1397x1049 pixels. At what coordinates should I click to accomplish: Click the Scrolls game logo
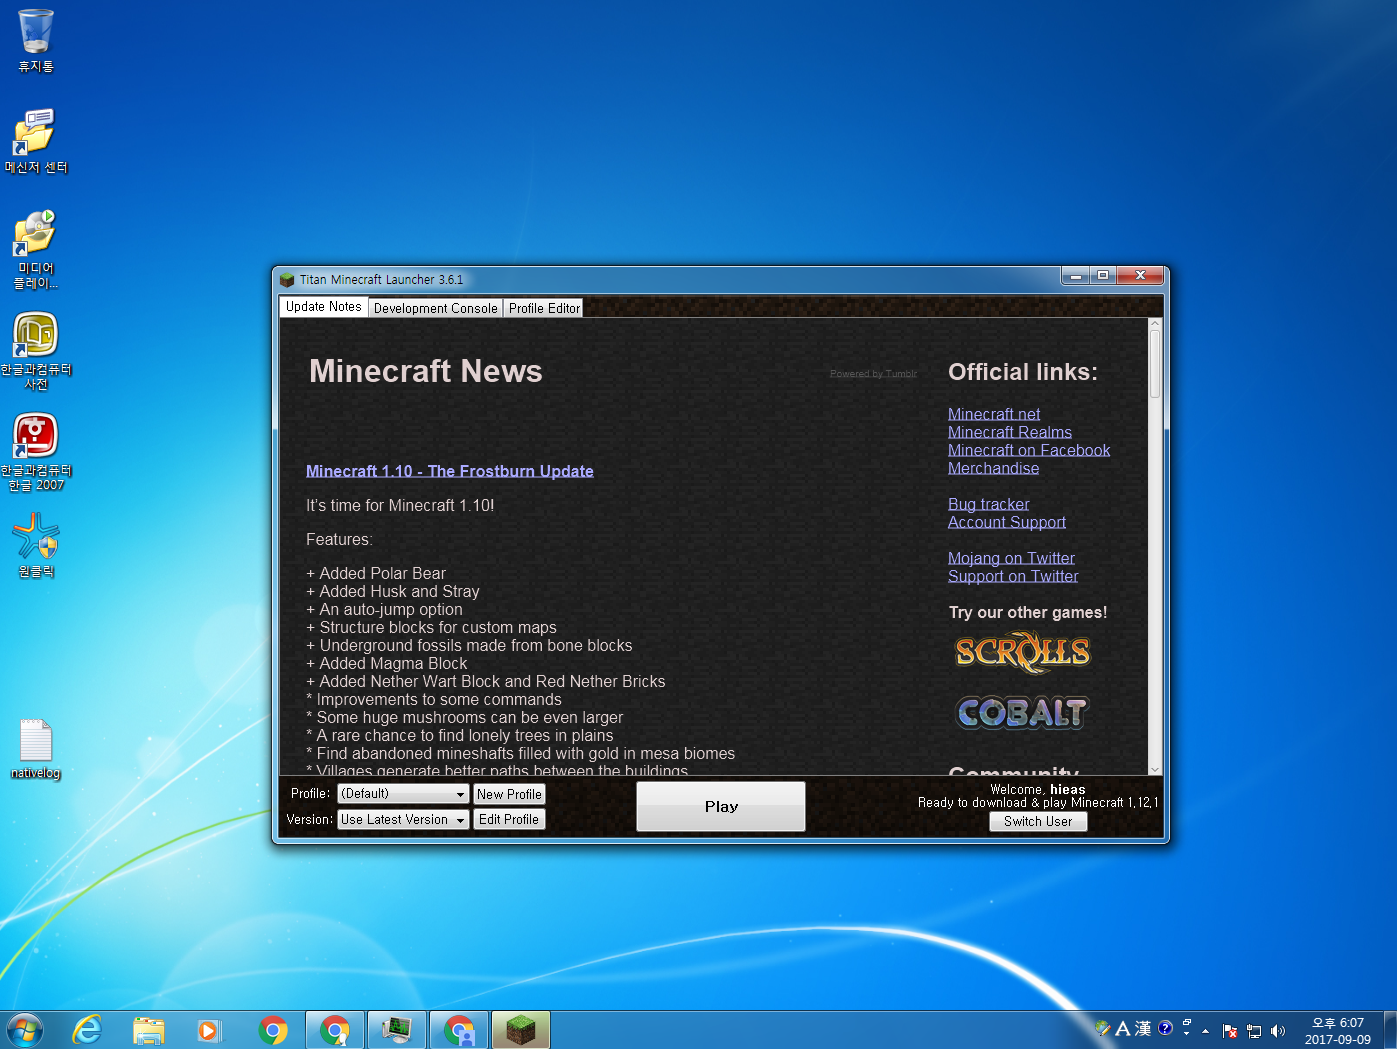click(x=1022, y=652)
